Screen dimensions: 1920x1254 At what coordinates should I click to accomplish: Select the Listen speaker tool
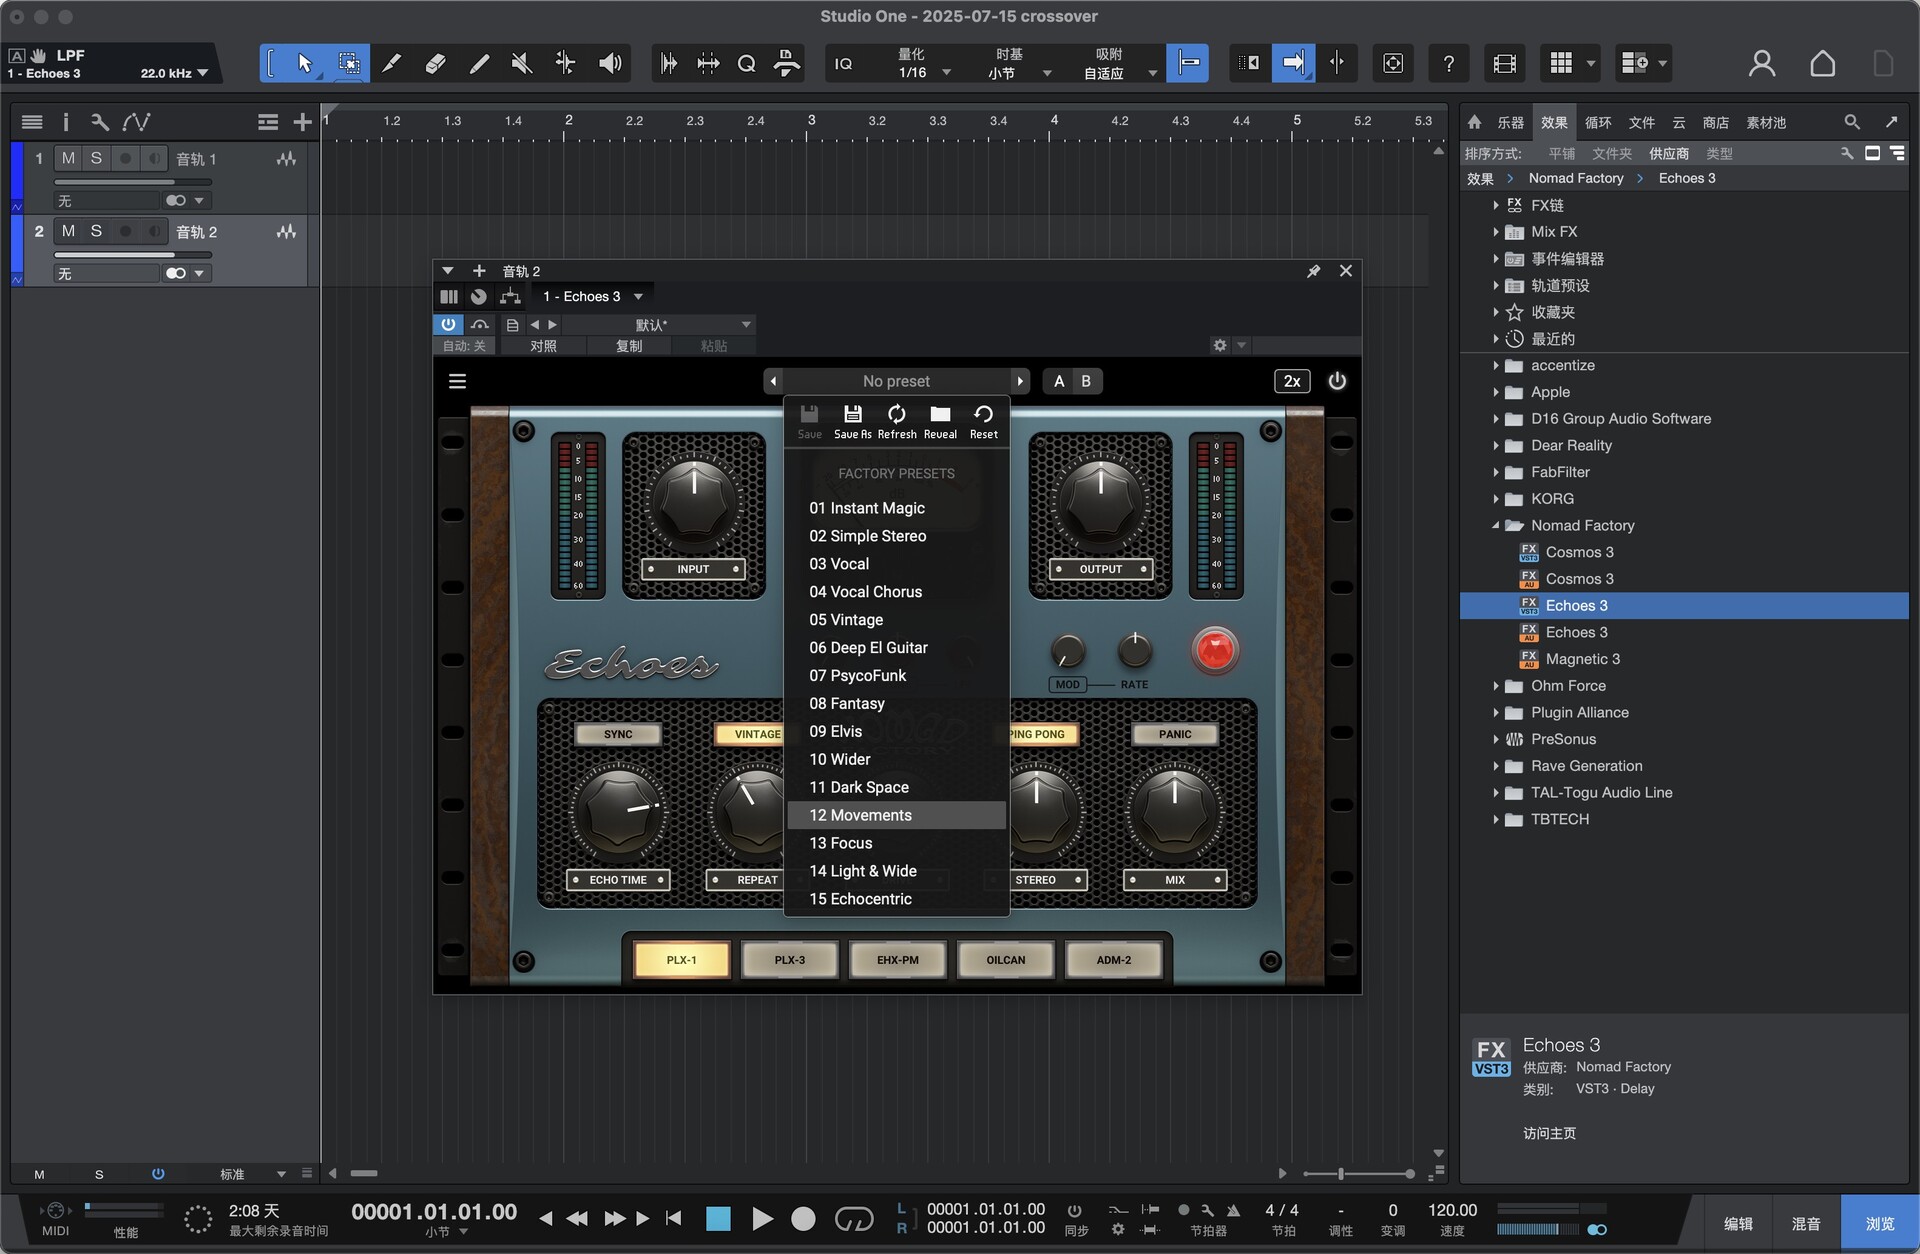point(610,64)
